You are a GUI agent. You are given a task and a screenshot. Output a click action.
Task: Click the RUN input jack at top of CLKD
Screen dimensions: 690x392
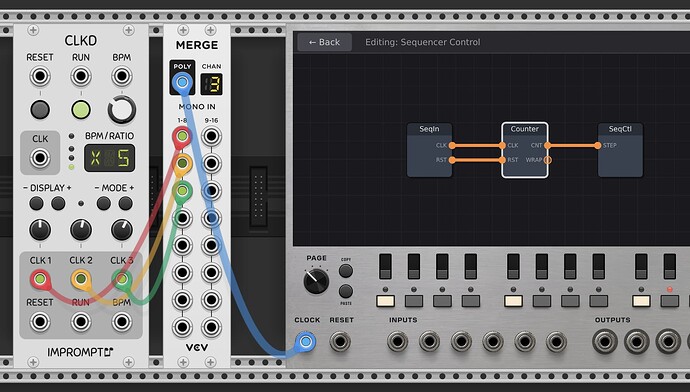click(x=81, y=77)
